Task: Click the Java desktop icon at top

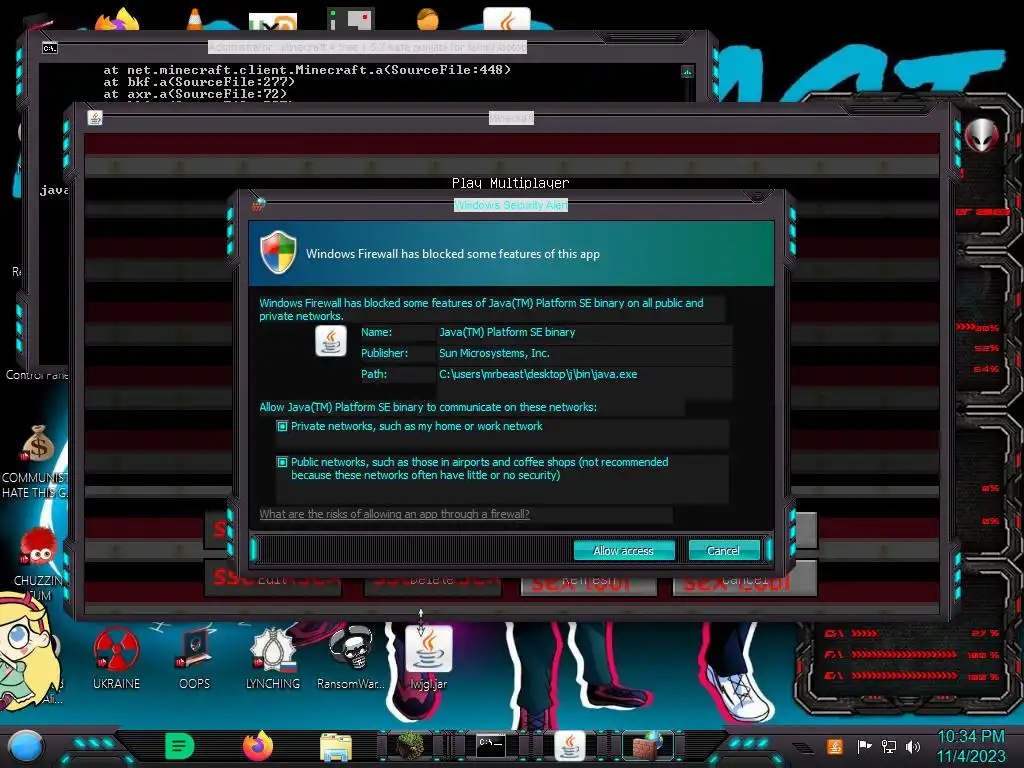Action: coord(507,19)
